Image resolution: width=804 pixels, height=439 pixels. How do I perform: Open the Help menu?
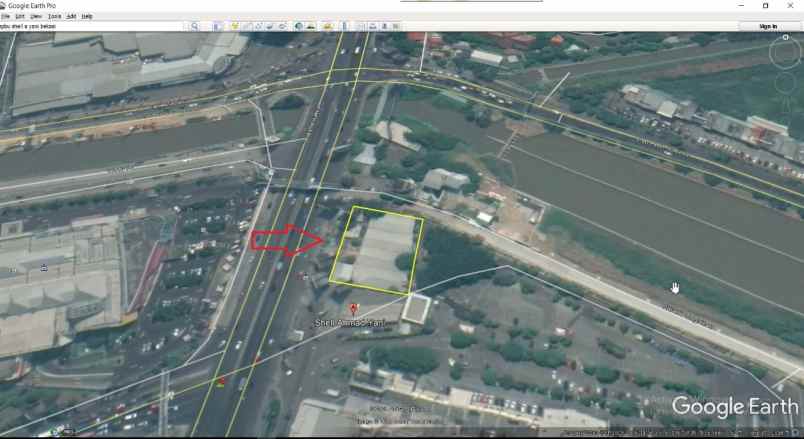click(87, 16)
